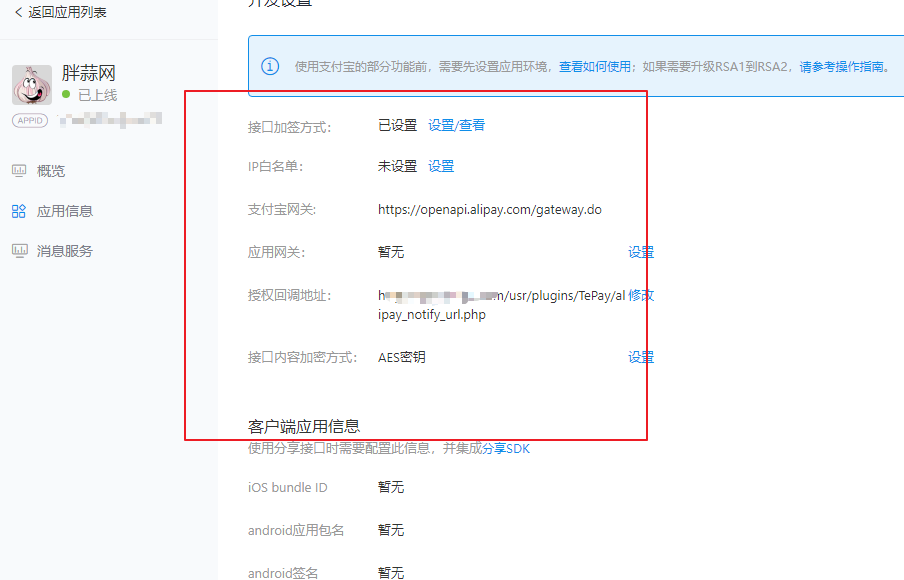Screen dimensions: 904x580
Task: Select 应用信息 in the sidebar
Action: click(65, 211)
